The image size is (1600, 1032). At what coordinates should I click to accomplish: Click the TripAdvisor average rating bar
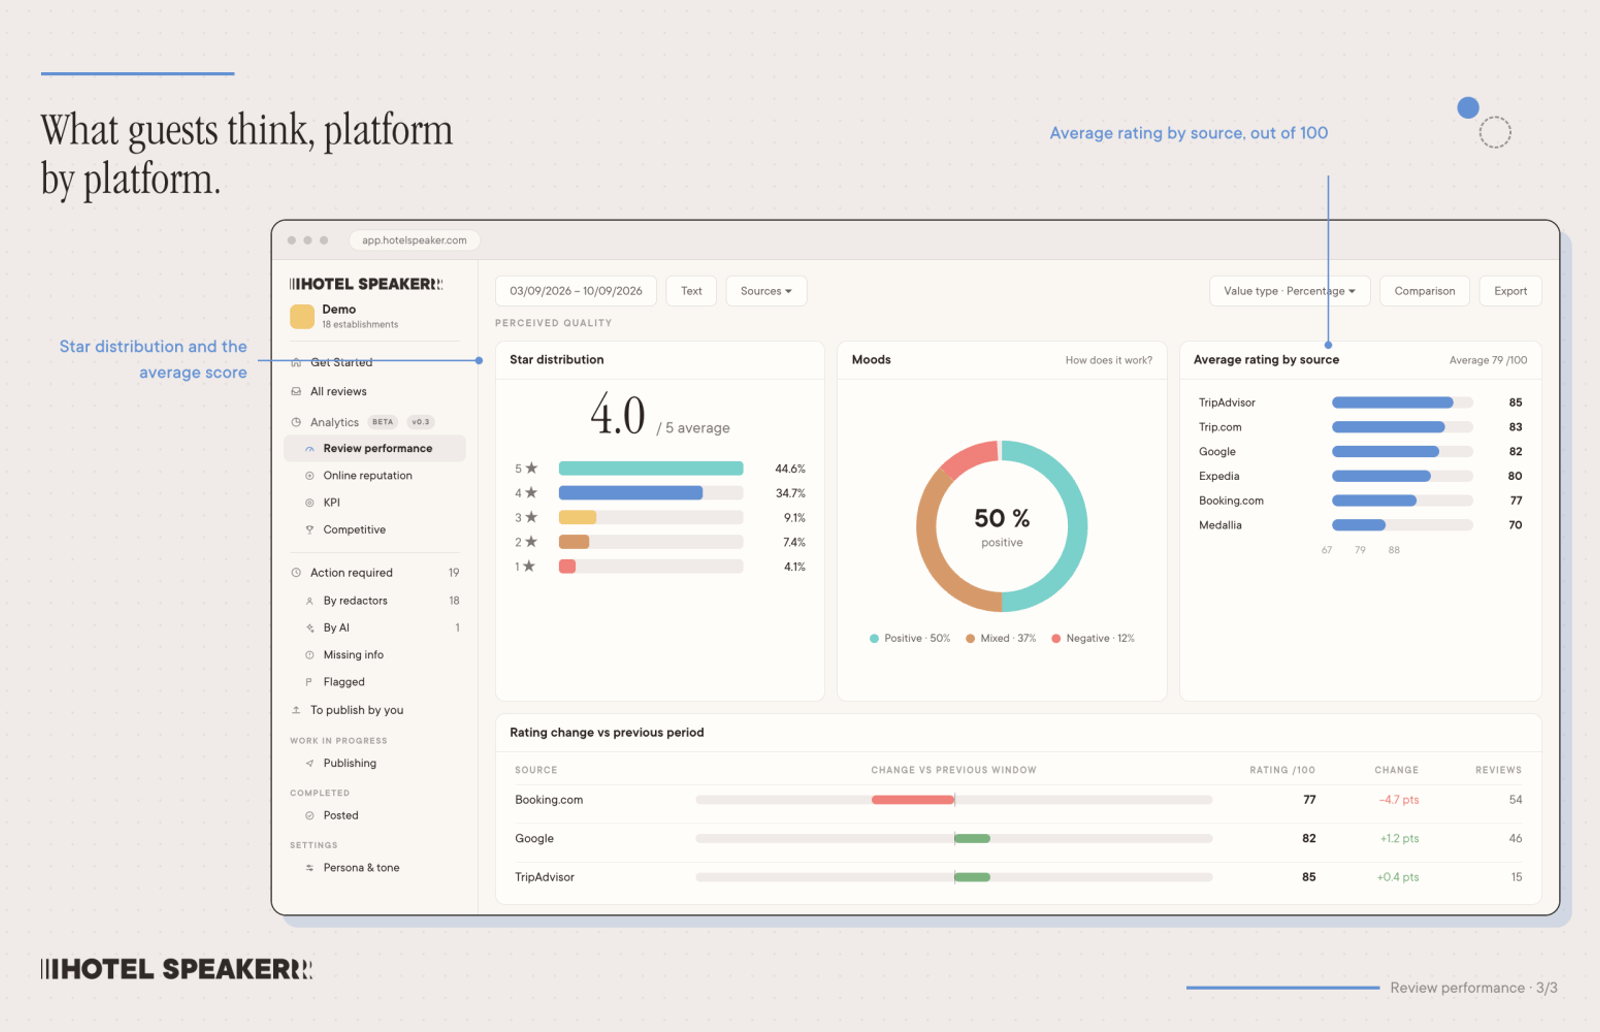click(1402, 402)
